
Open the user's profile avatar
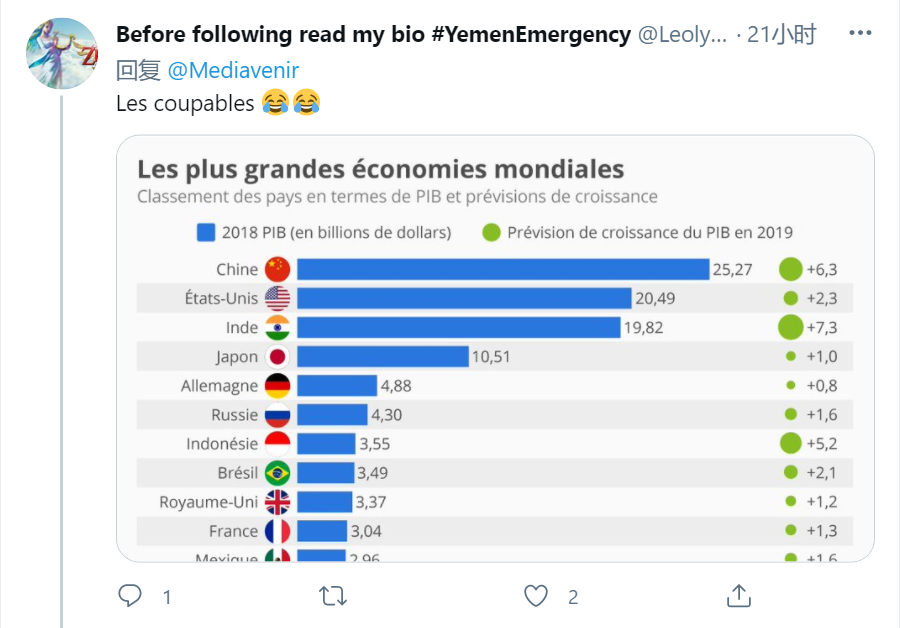tap(61, 53)
